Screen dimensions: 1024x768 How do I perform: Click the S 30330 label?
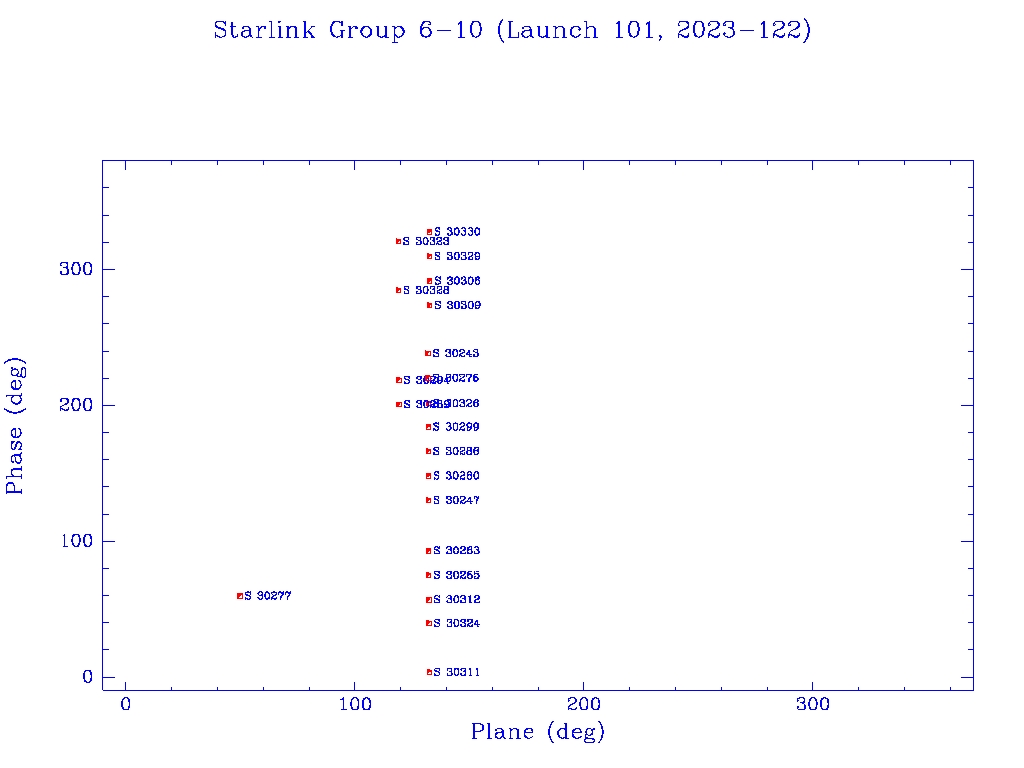click(457, 232)
